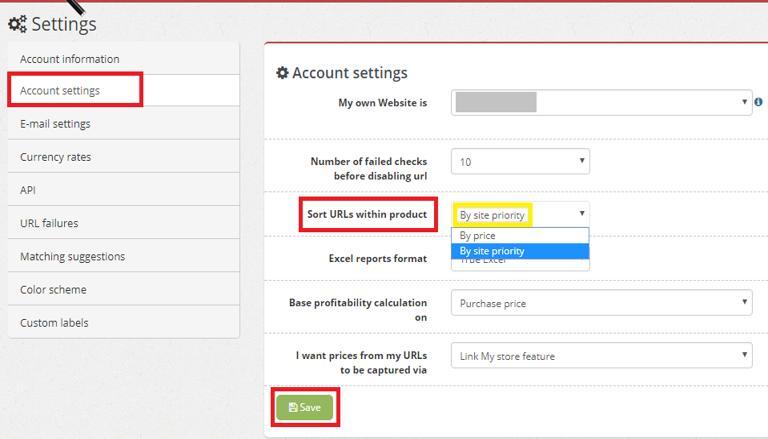768x439 pixels.
Task: Open Matching suggestions section
Action: click(123, 256)
